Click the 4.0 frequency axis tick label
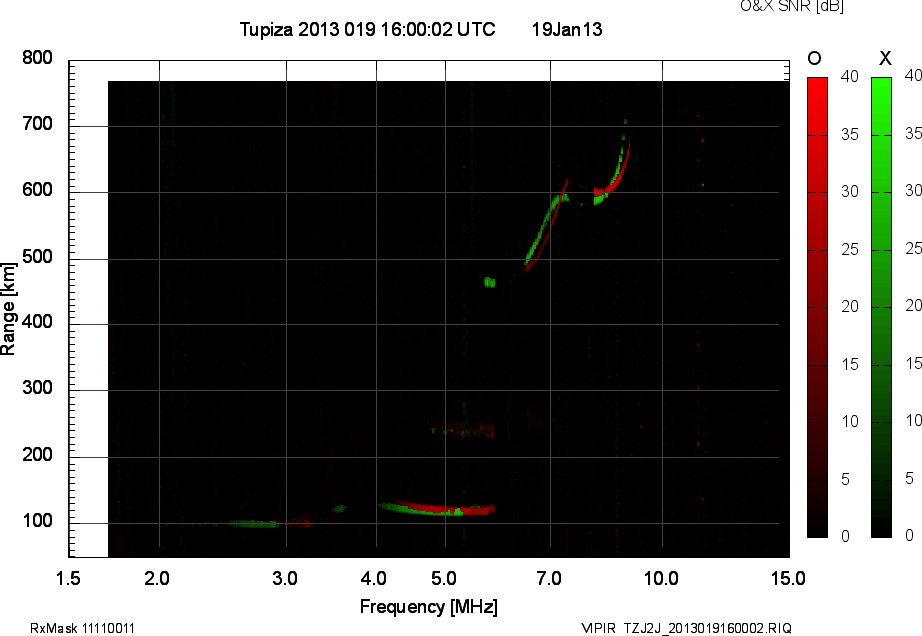Screen dimensions: 922x636 pos(373,579)
